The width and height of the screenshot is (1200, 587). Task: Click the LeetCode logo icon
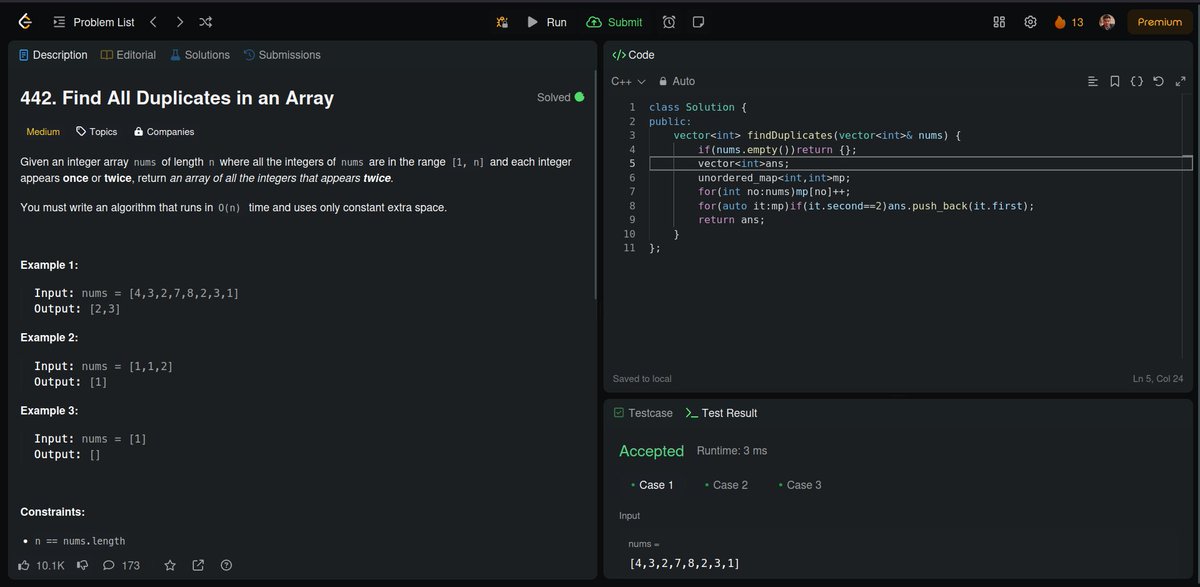point(25,21)
